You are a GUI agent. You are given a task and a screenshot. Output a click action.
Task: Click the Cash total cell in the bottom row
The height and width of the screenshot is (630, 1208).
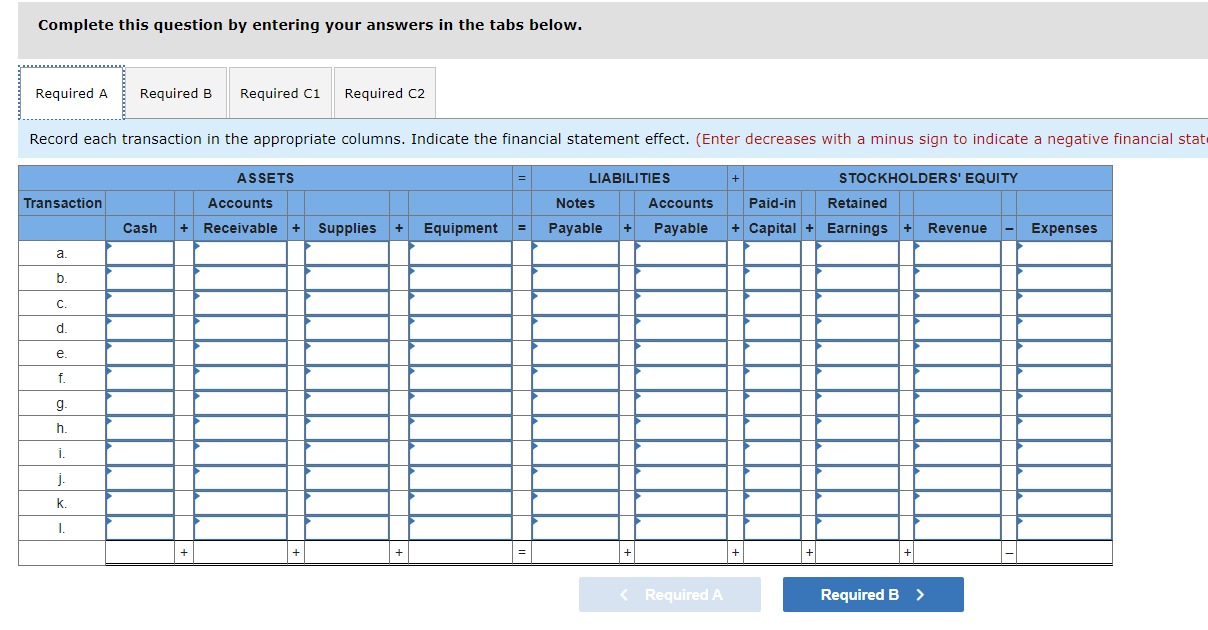point(142,551)
